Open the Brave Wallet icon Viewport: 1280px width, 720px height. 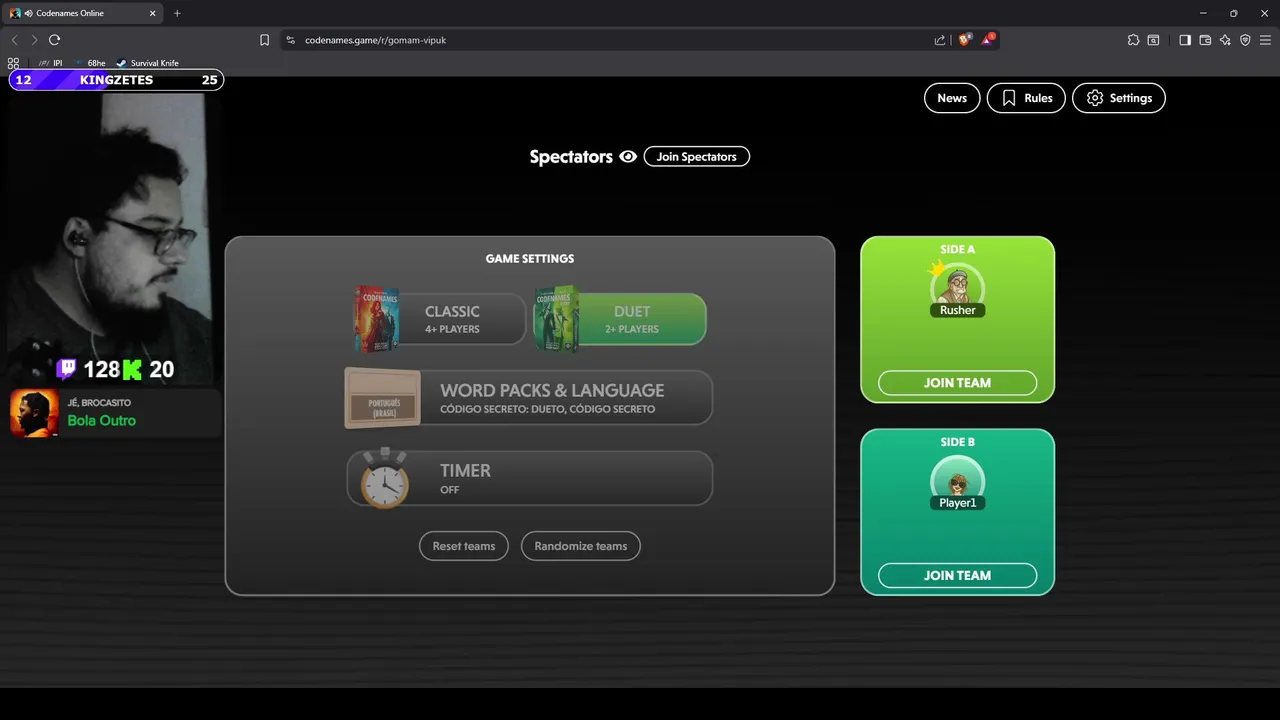coord(1205,40)
